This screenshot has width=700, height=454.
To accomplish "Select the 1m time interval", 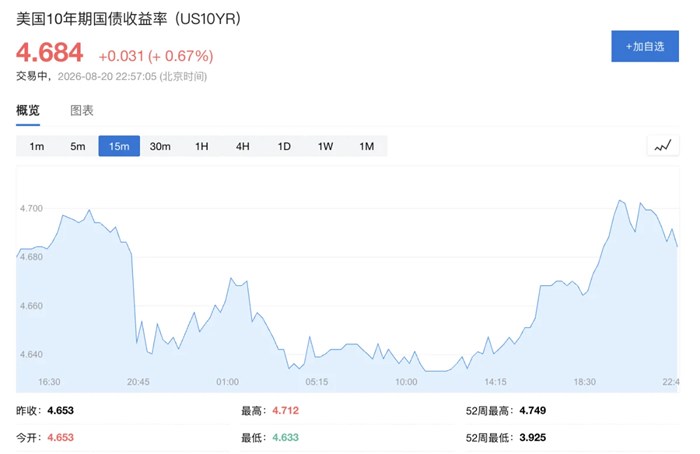I will click(x=37, y=146).
